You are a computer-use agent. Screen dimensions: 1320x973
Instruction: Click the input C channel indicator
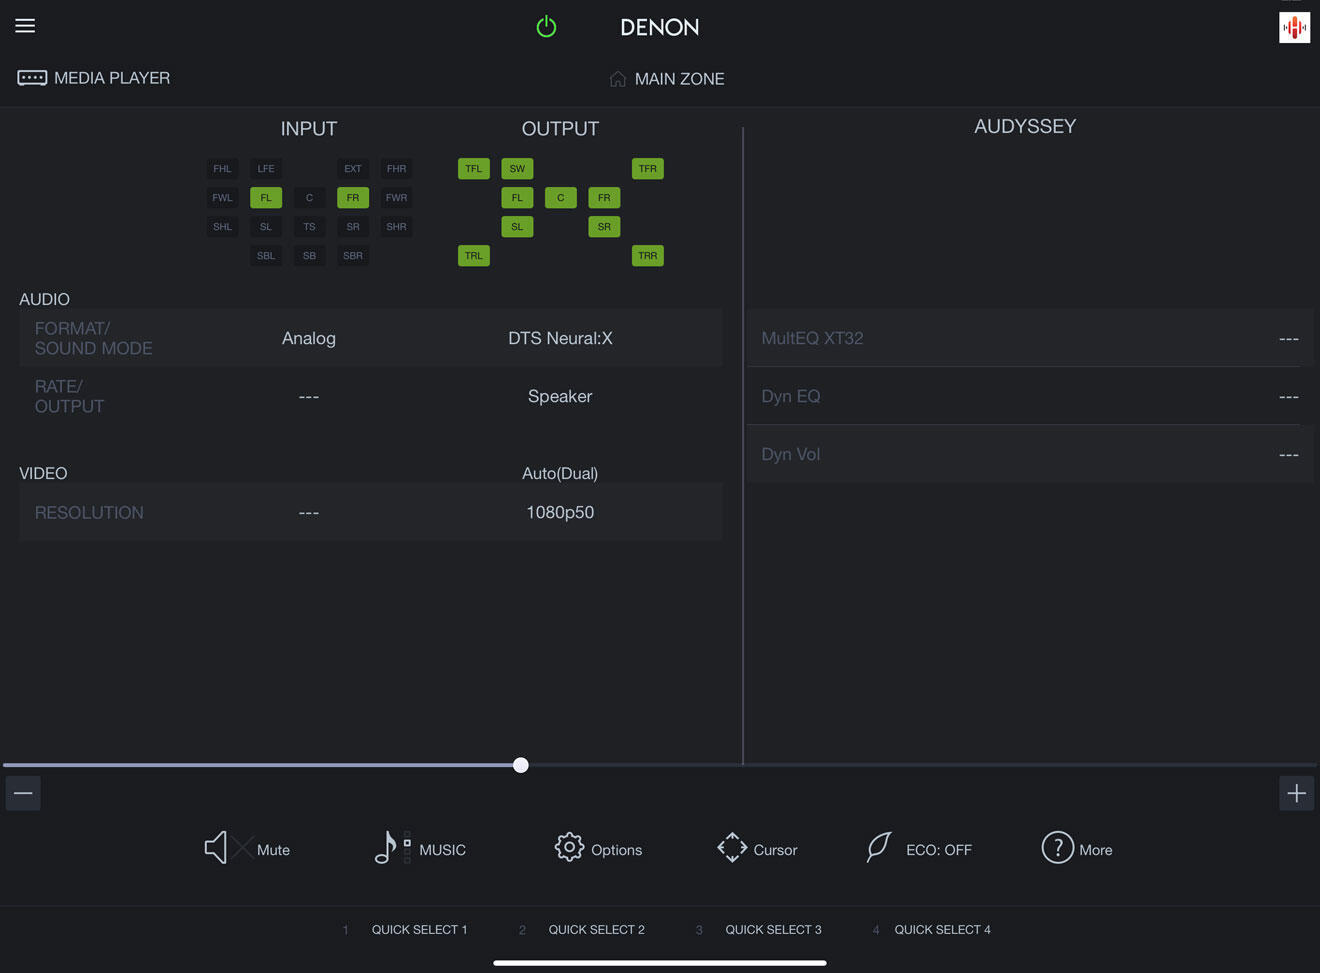309,198
